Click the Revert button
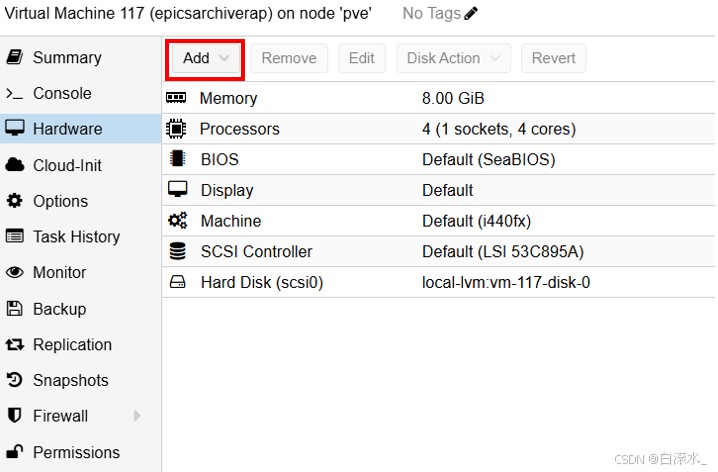 (553, 58)
